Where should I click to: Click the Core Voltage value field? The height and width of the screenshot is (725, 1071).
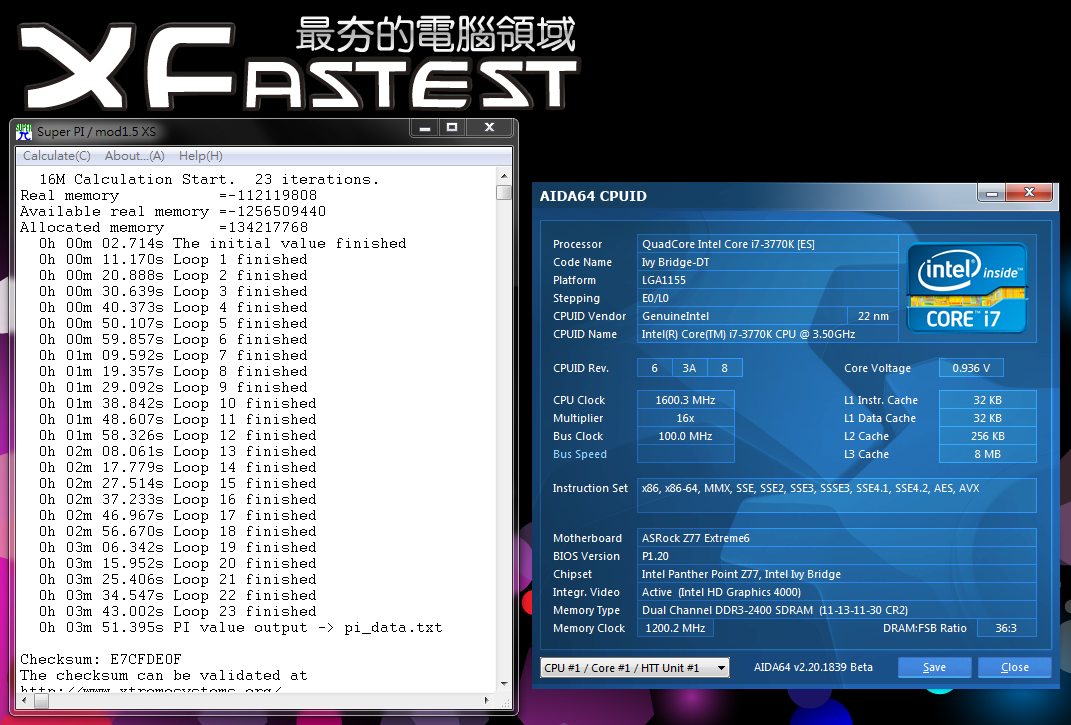click(971, 368)
